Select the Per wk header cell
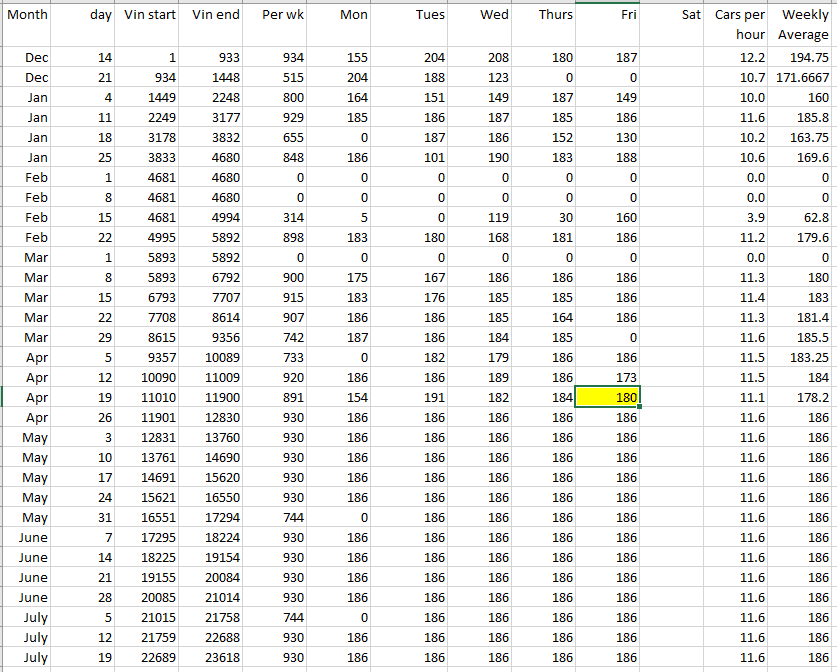This screenshot has width=837, height=672. 277,15
